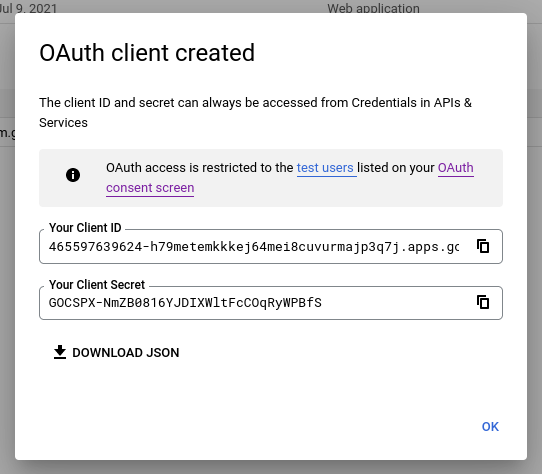Click the text about accessing credentials in APIs & Services
The width and height of the screenshot is (542, 474).
coord(255,113)
